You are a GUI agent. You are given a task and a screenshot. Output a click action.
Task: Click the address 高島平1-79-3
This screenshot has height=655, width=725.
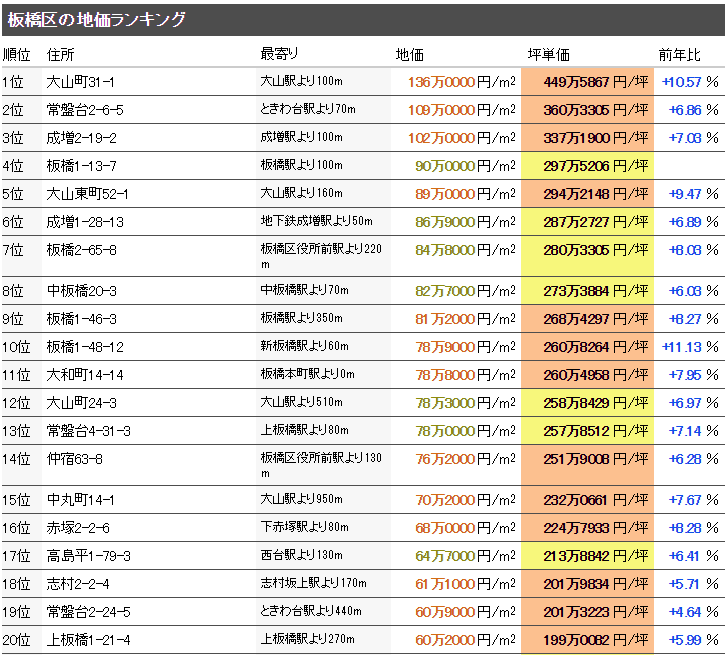[x=88, y=556]
